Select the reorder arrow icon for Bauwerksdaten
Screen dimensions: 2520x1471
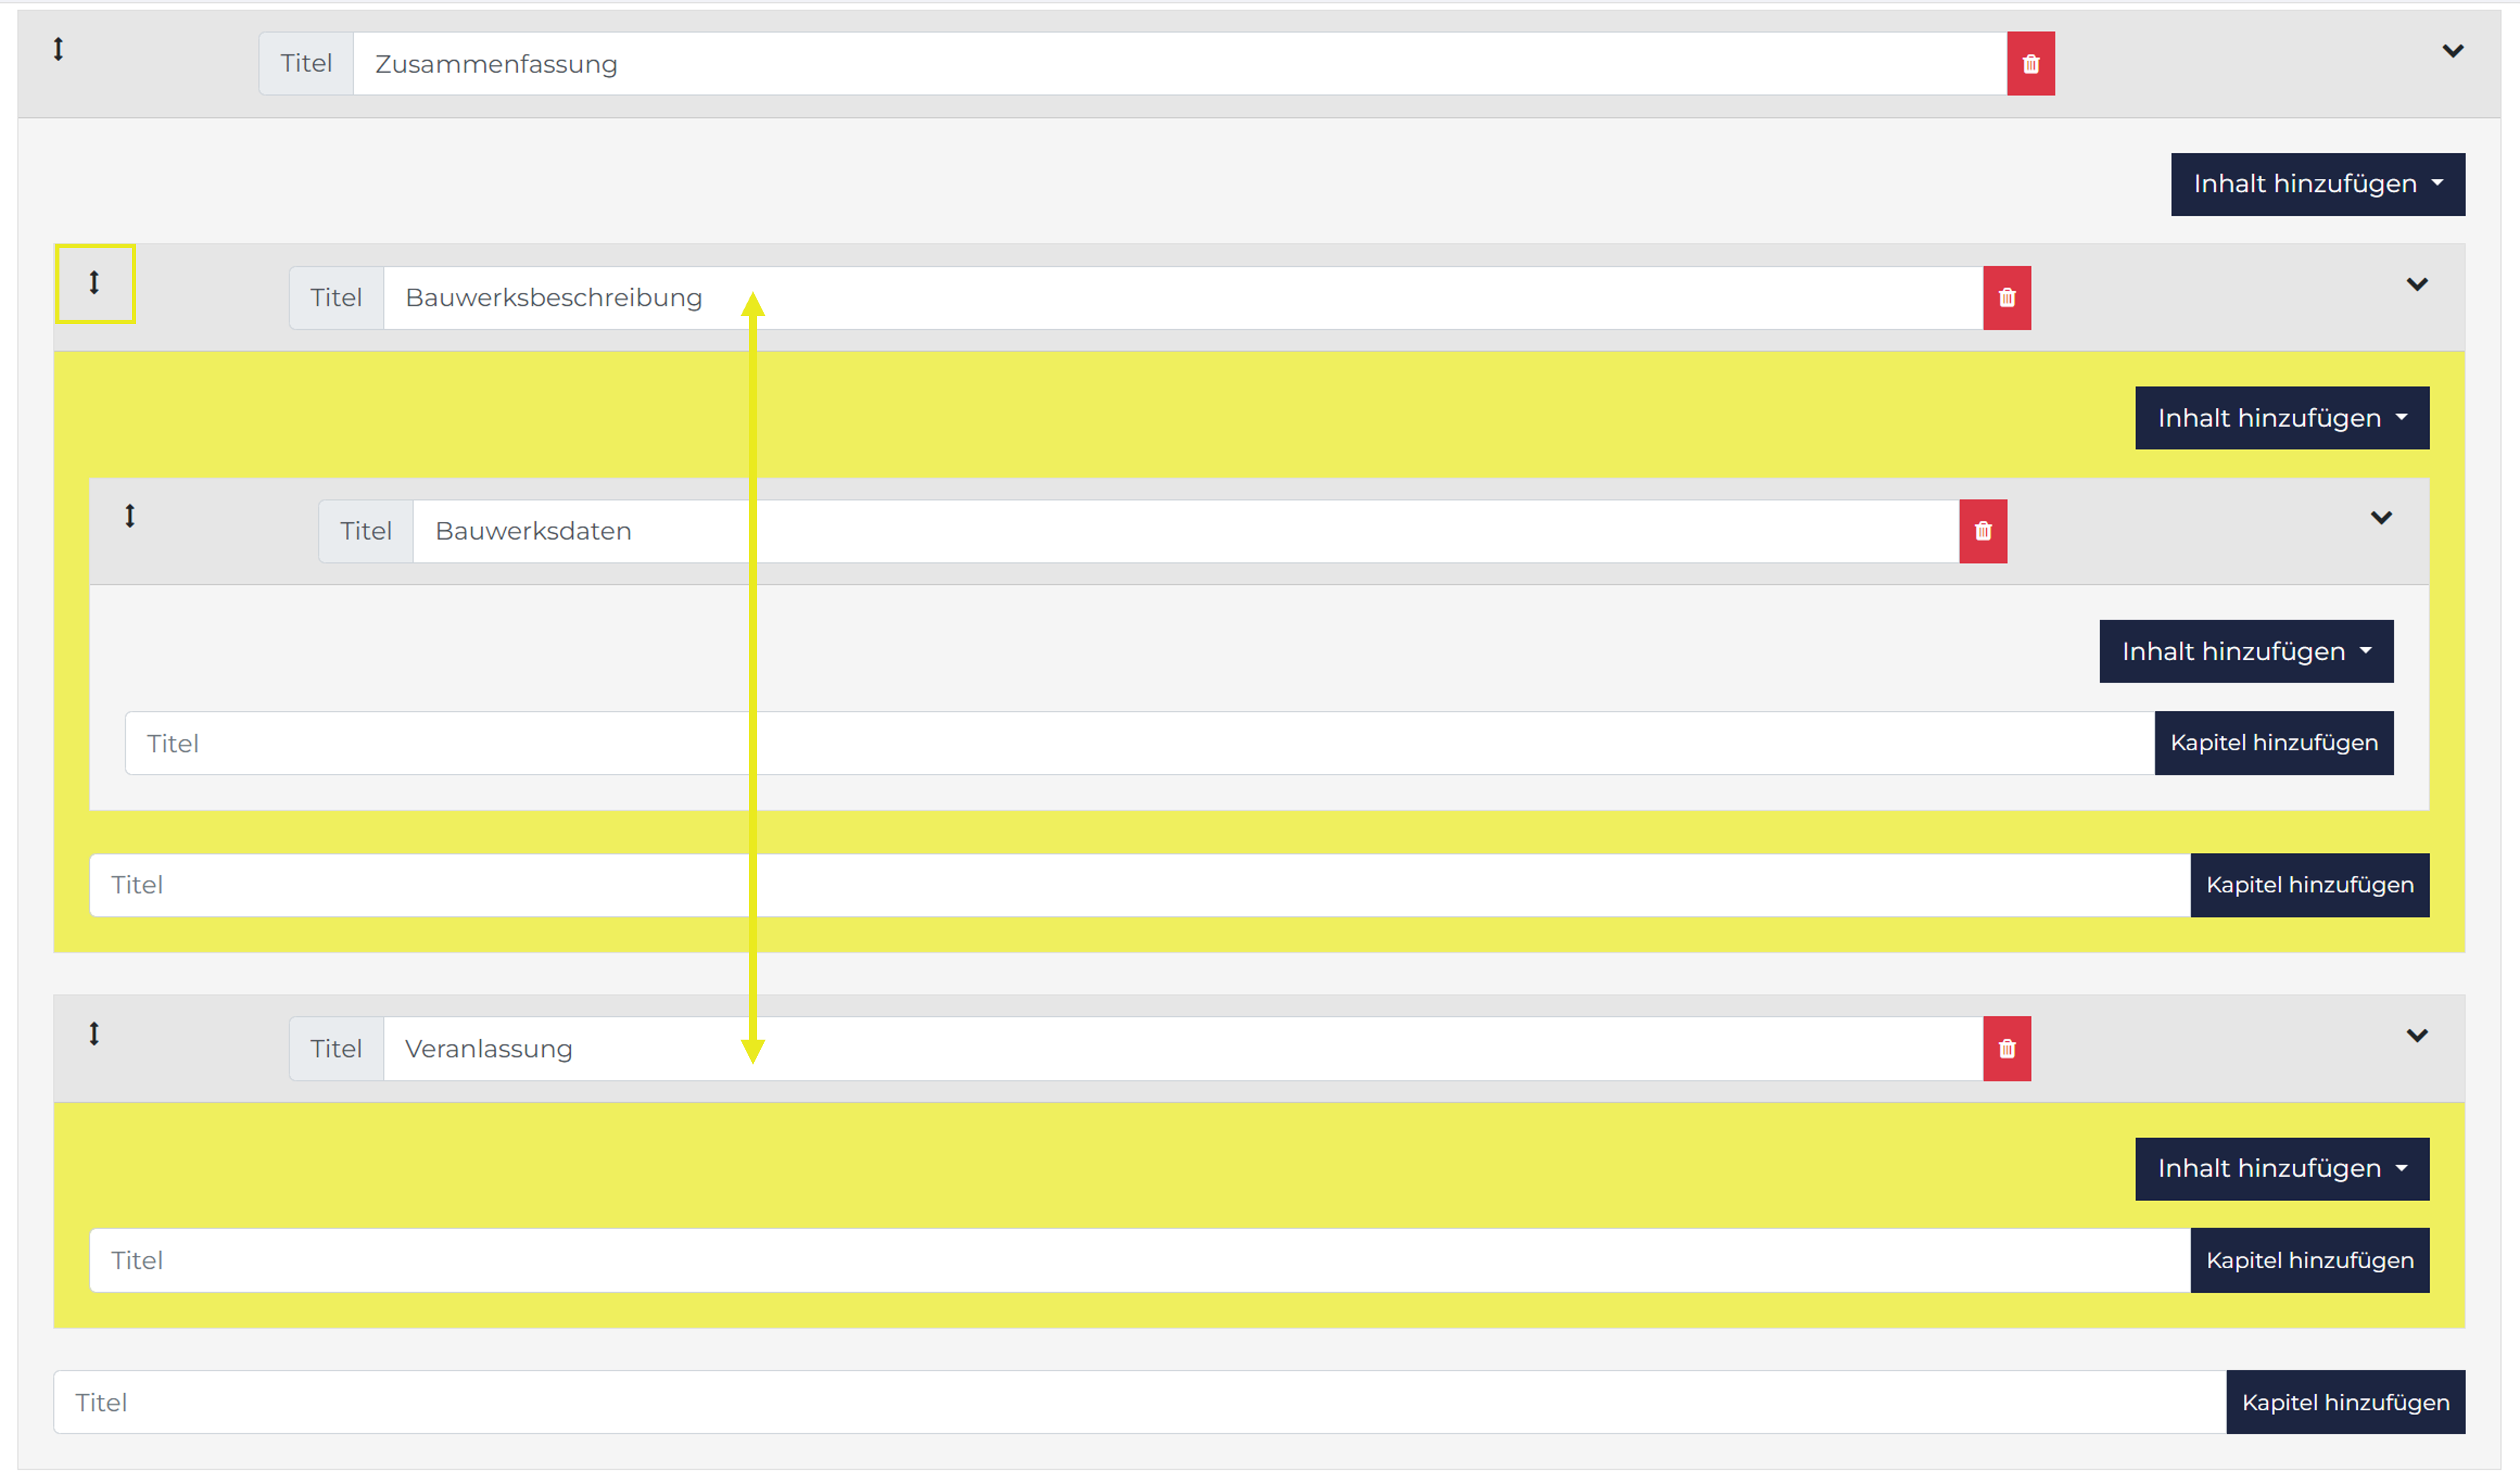click(130, 516)
